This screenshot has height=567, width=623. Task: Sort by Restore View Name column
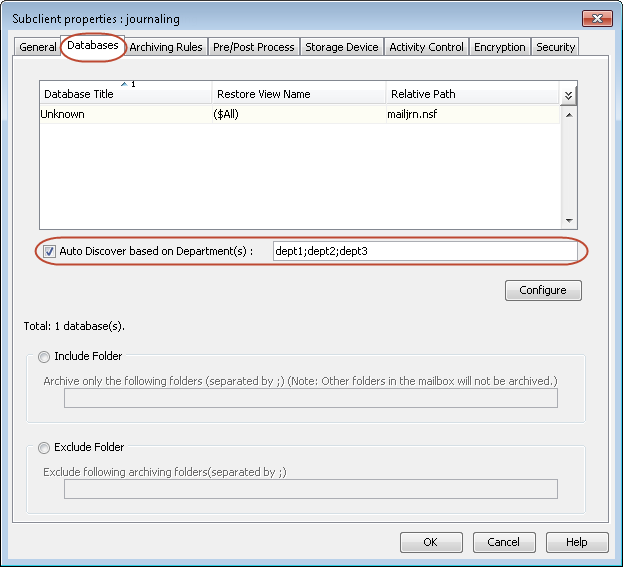[298, 94]
